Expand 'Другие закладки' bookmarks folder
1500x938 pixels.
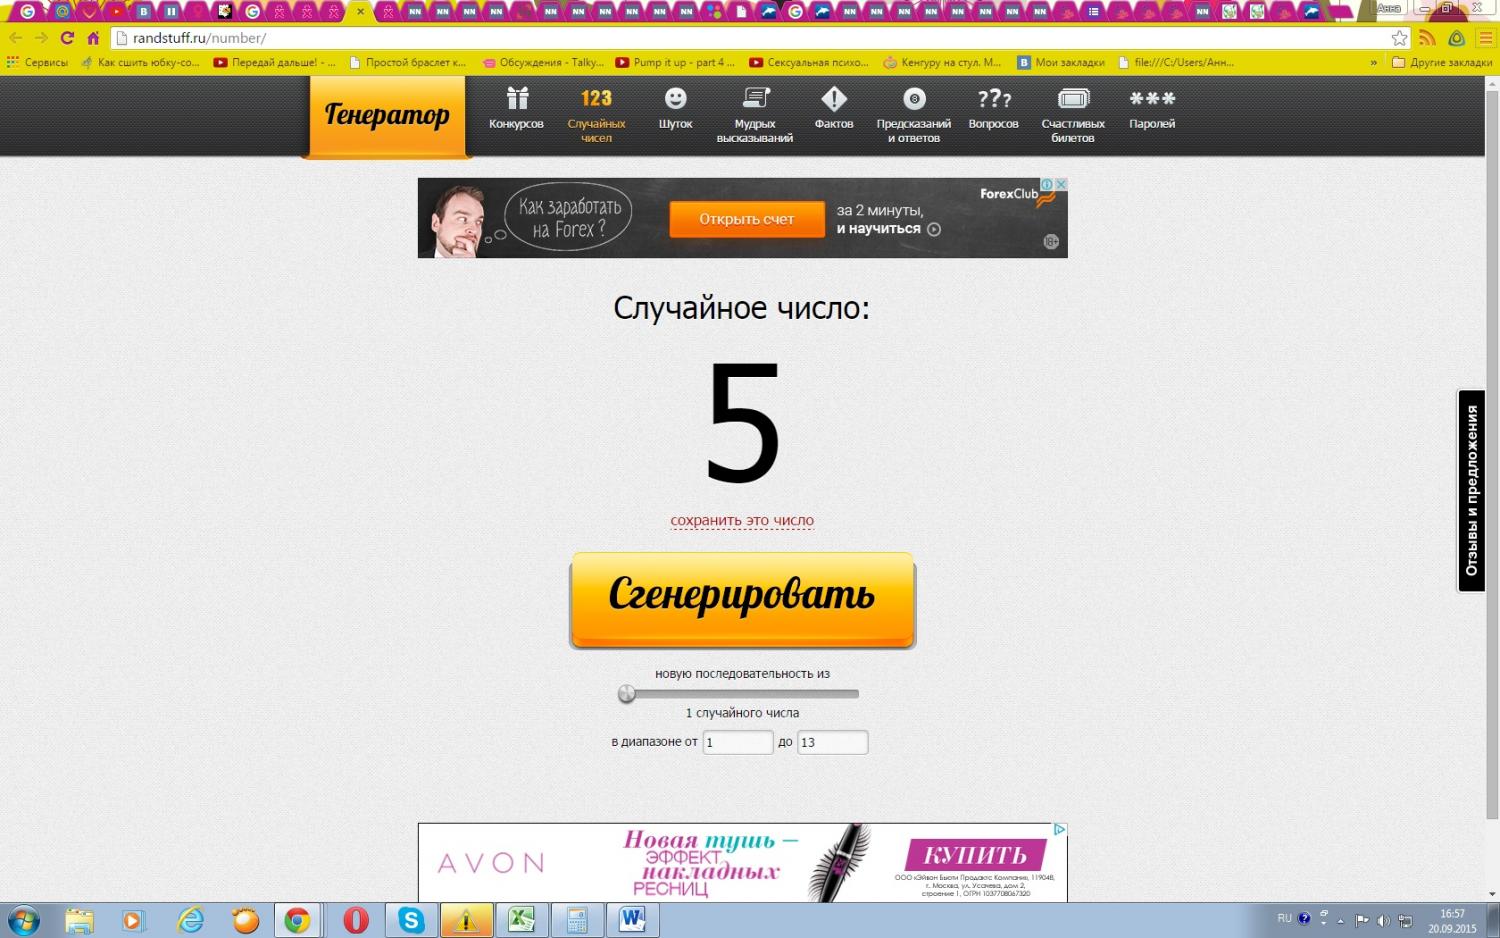[1442, 62]
